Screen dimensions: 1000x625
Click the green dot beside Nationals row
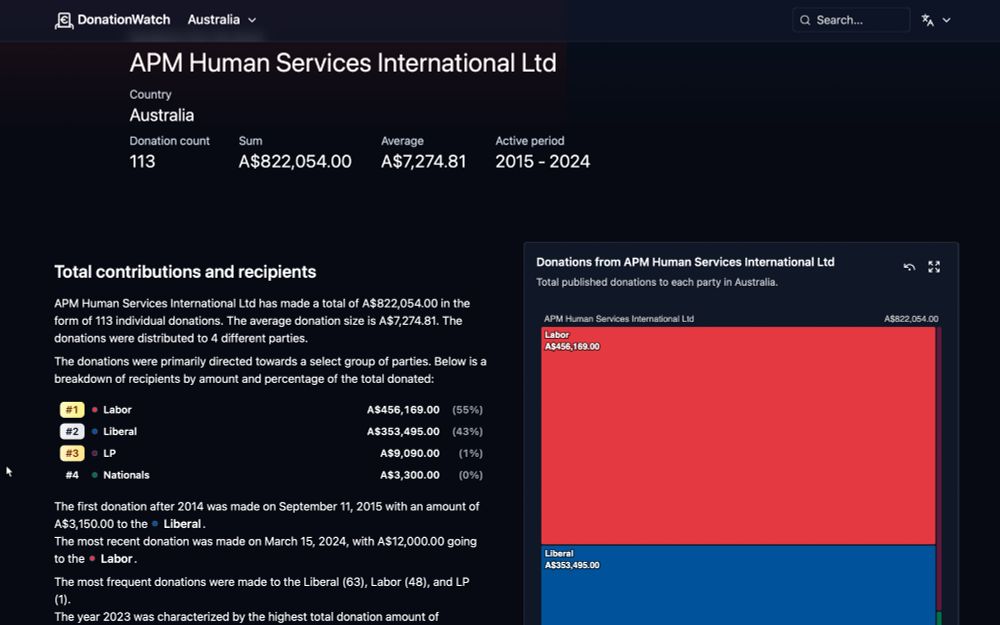tap(94, 475)
